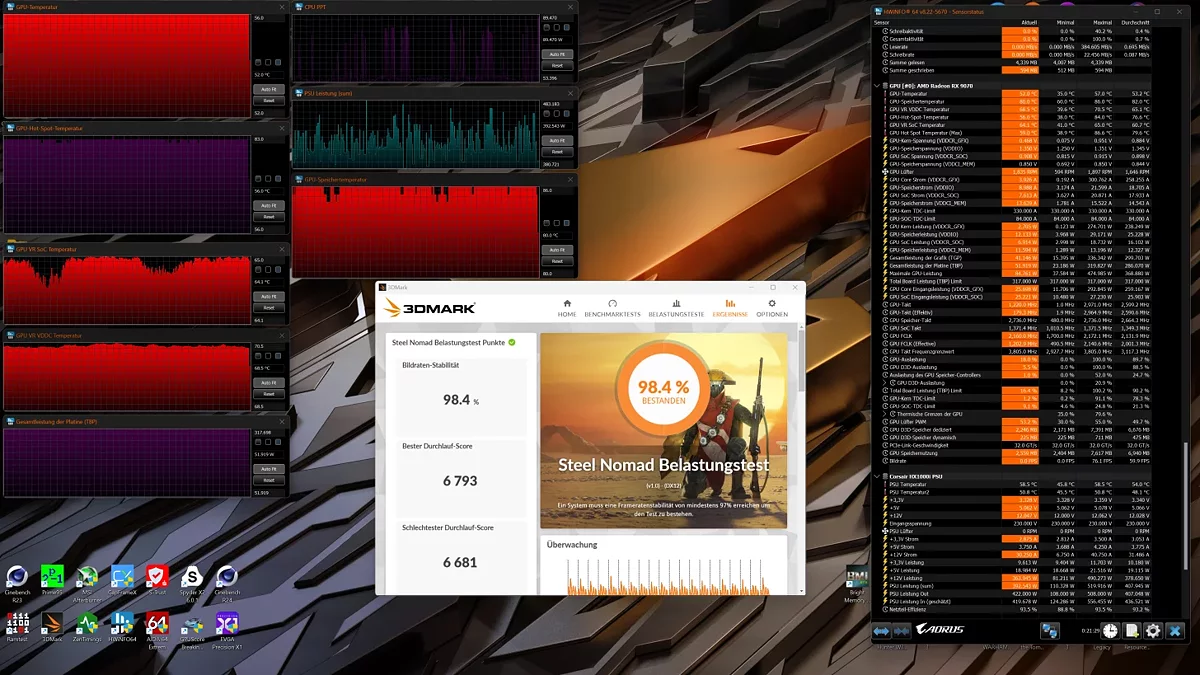Click Auto Fit in the CPU PPT graph

pos(557,54)
